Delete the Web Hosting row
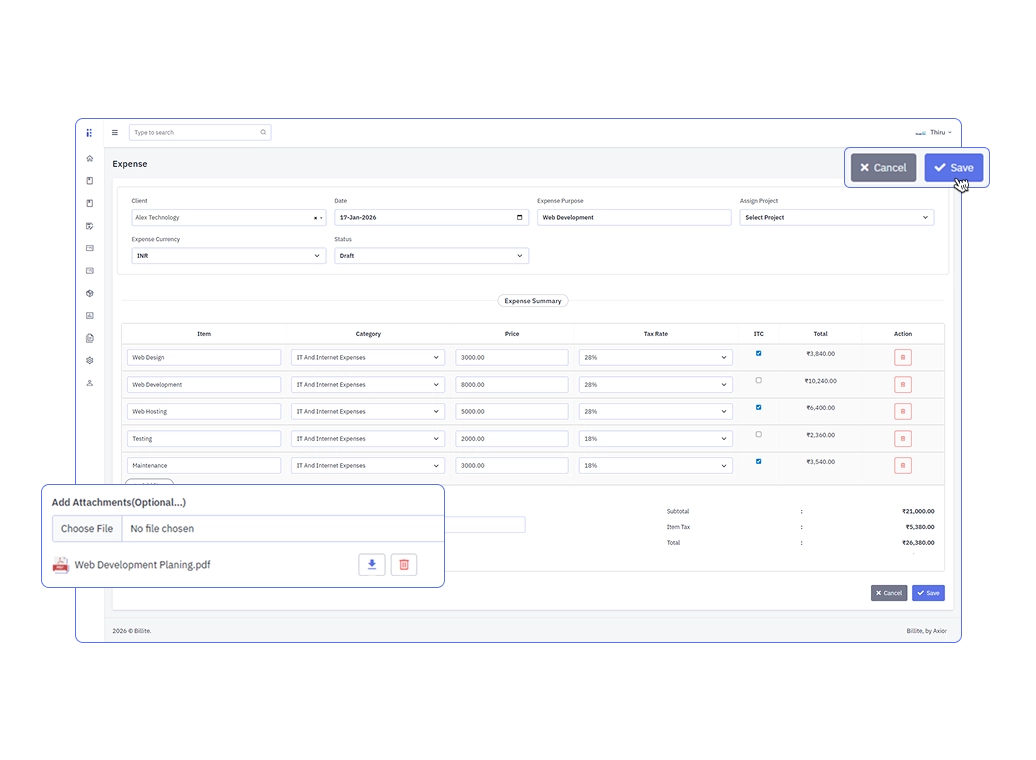The height and width of the screenshot is (760, 1036). click(x=903, y=412)
